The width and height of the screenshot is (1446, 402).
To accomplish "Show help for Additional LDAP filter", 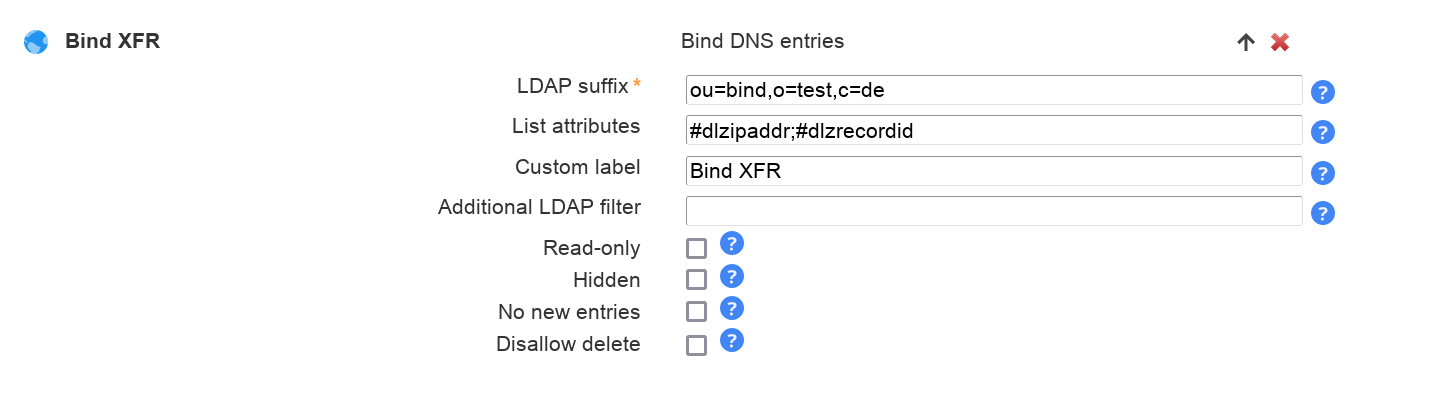I will click(x=1322, y=213).
